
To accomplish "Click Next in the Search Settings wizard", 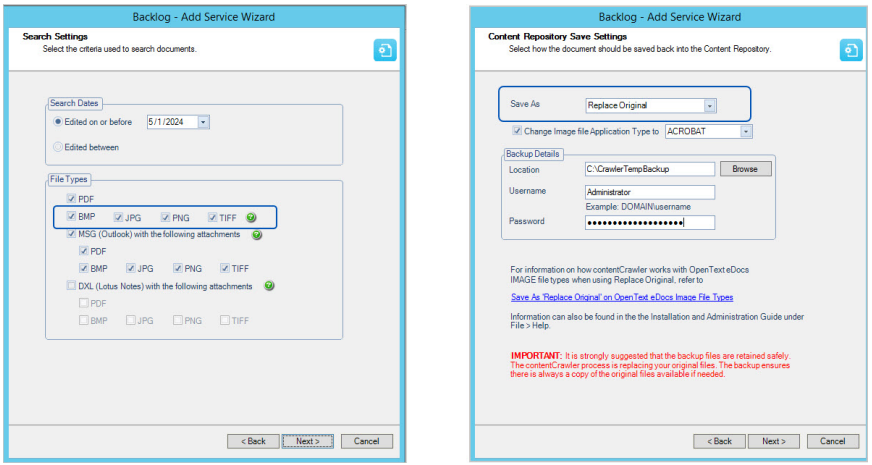I will tap(308, 441).
